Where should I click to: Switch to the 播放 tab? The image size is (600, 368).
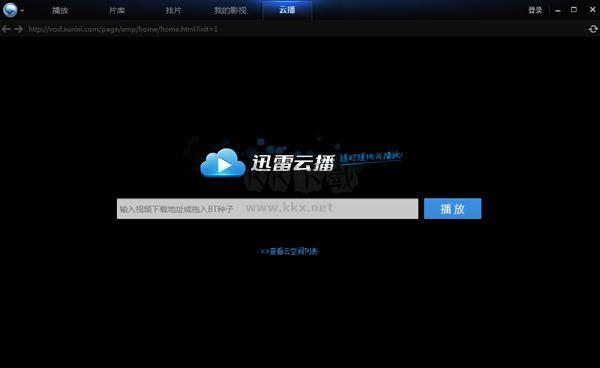click(x=60, y=10)
